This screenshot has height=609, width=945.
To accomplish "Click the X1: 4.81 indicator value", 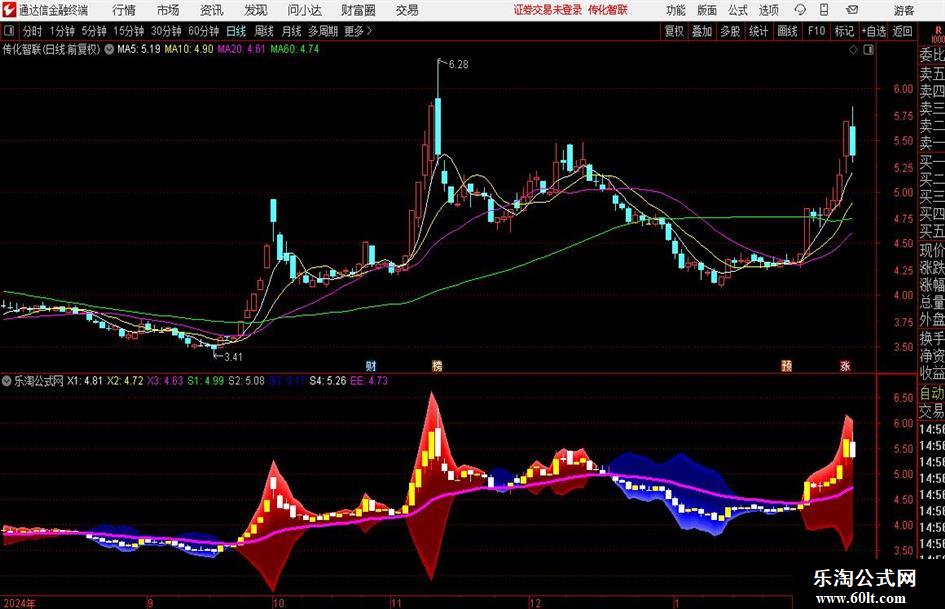I will pos(85,380).
